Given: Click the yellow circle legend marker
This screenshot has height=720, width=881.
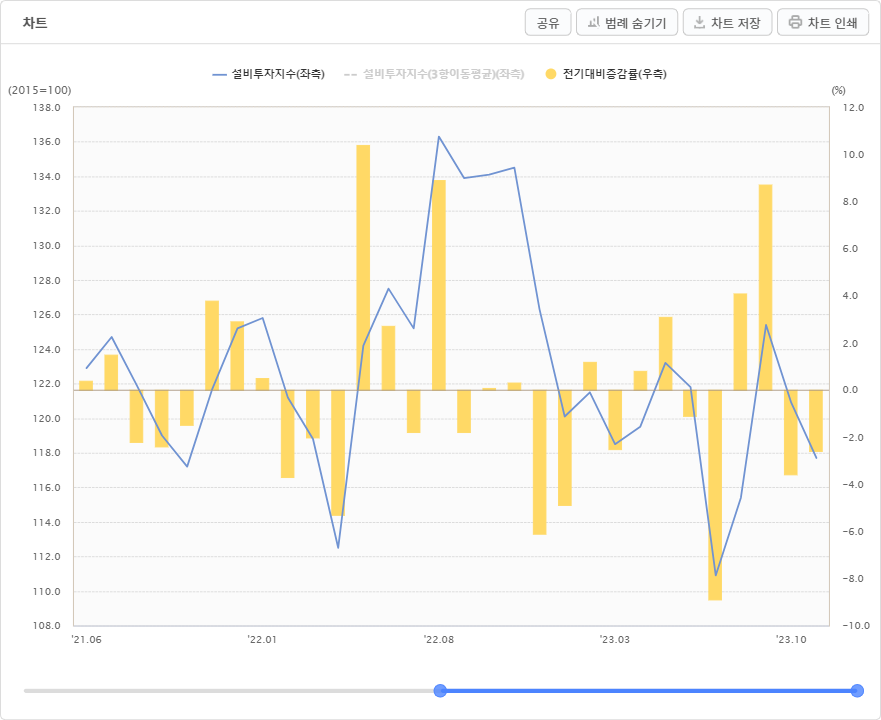Looking at the screenshot, I should tap(551, 74).
